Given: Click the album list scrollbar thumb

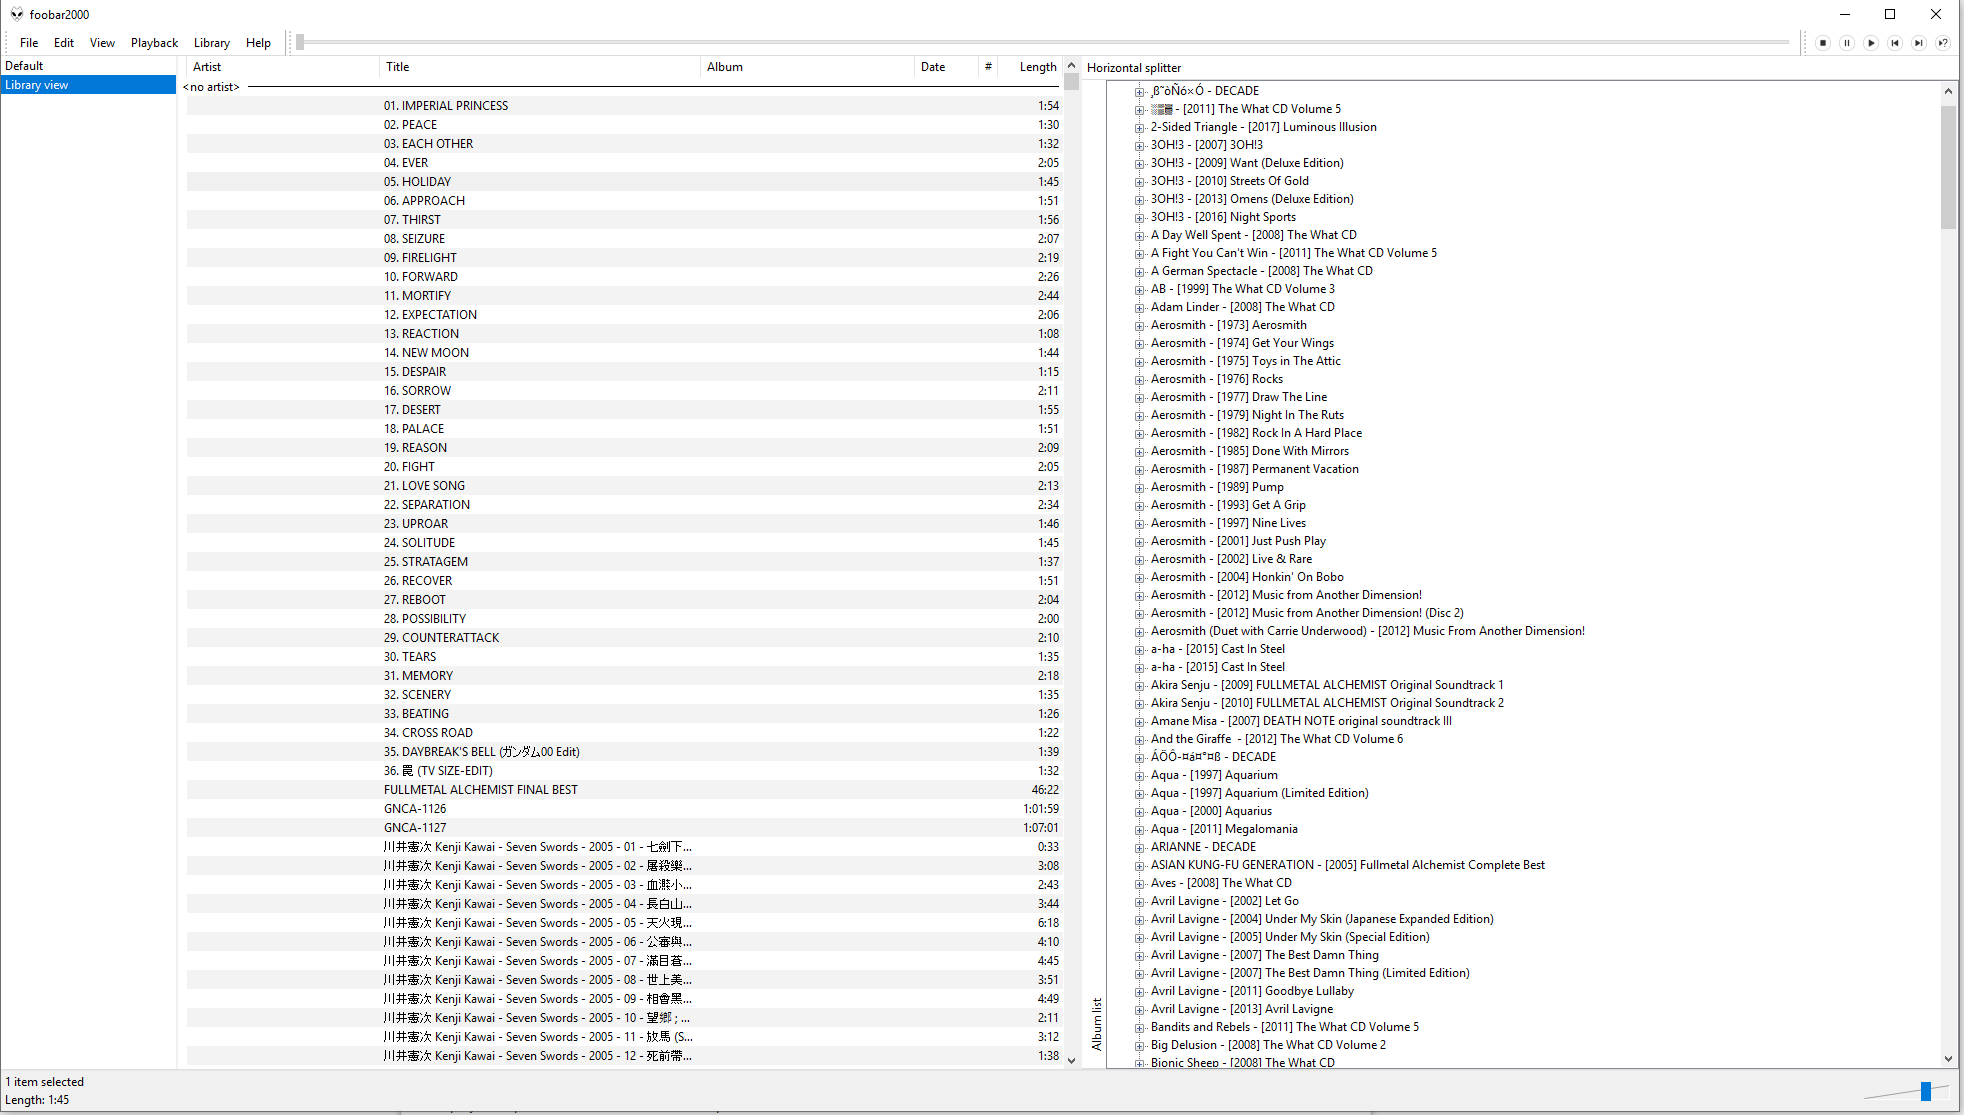Looking at the screenshot, I should coord(1948,167).
